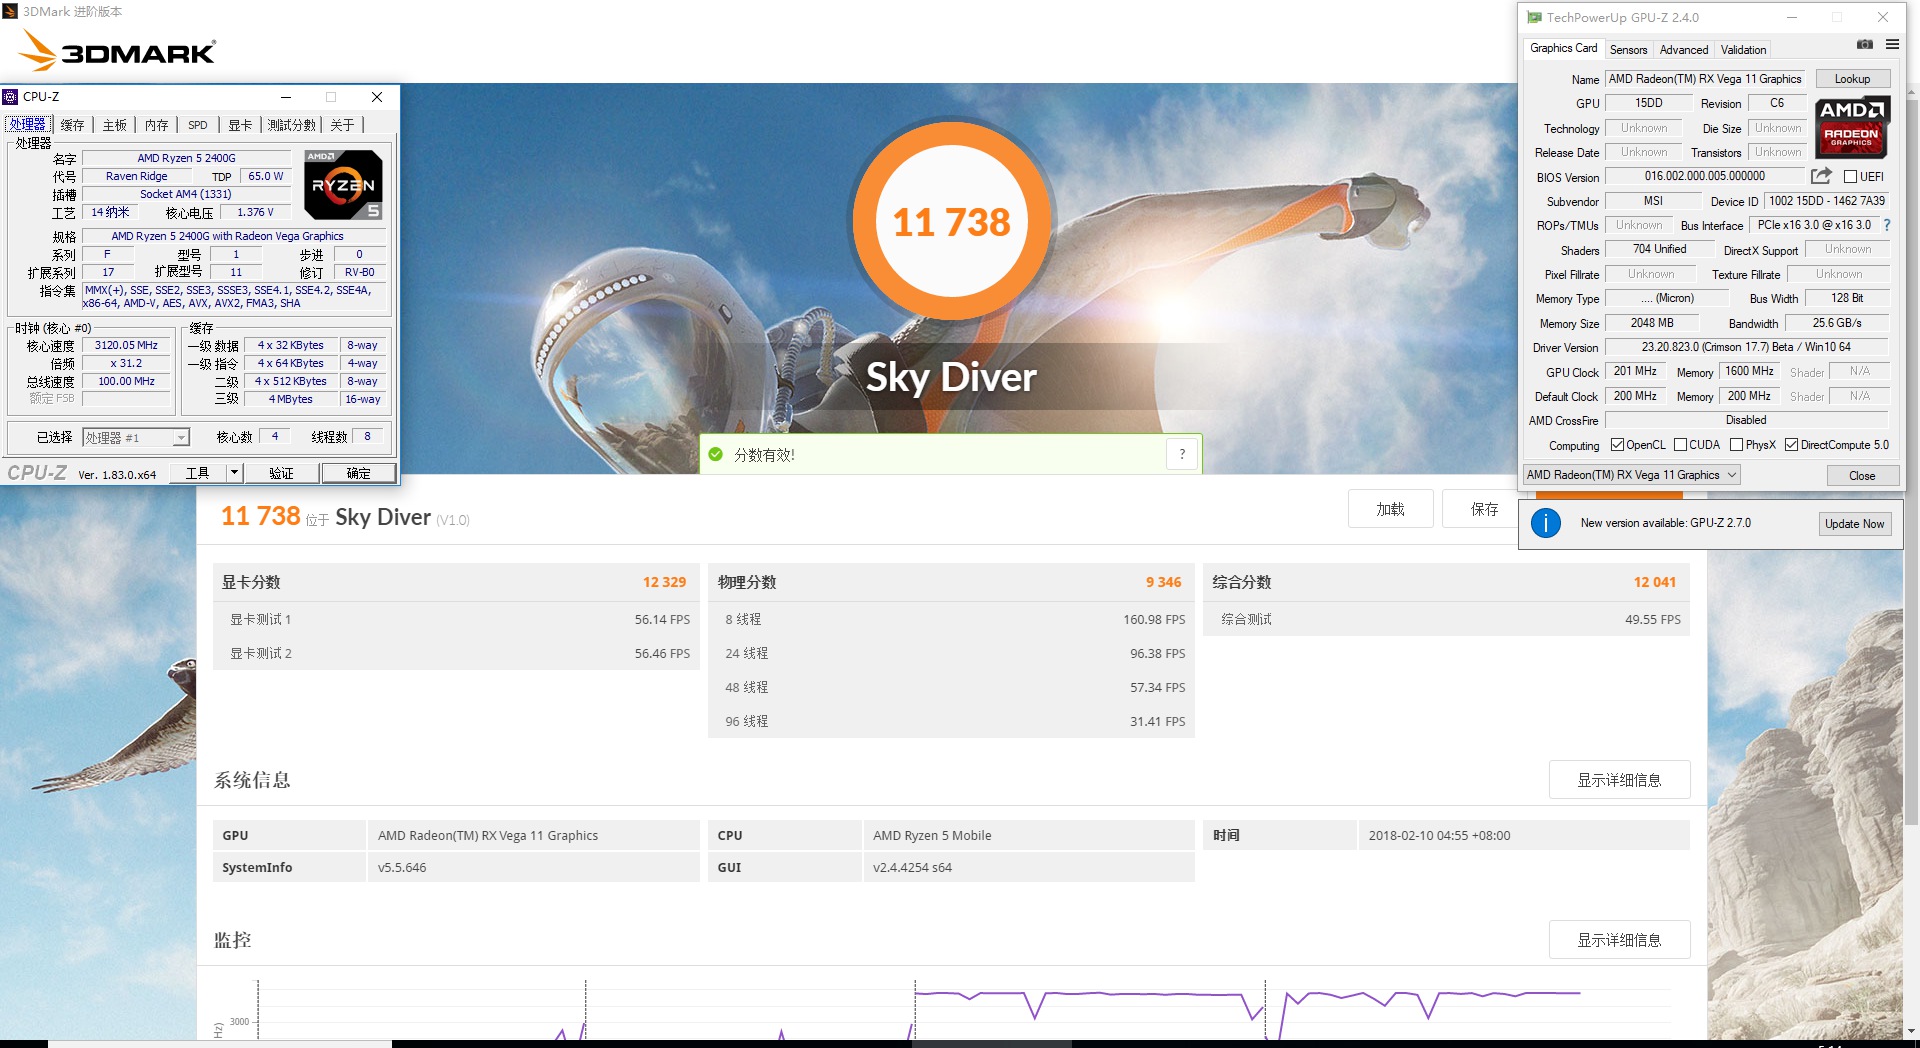The image size is (1920, 1048).
Task: Click the 工具 button in CPU-Z
Action: 197,473
